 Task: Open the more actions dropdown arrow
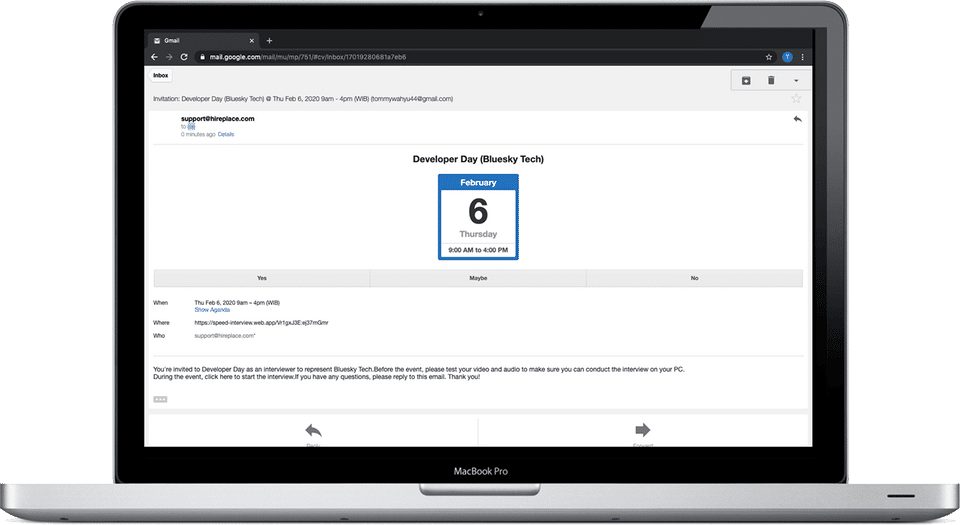pyautogui.click(x=796, y=80)
